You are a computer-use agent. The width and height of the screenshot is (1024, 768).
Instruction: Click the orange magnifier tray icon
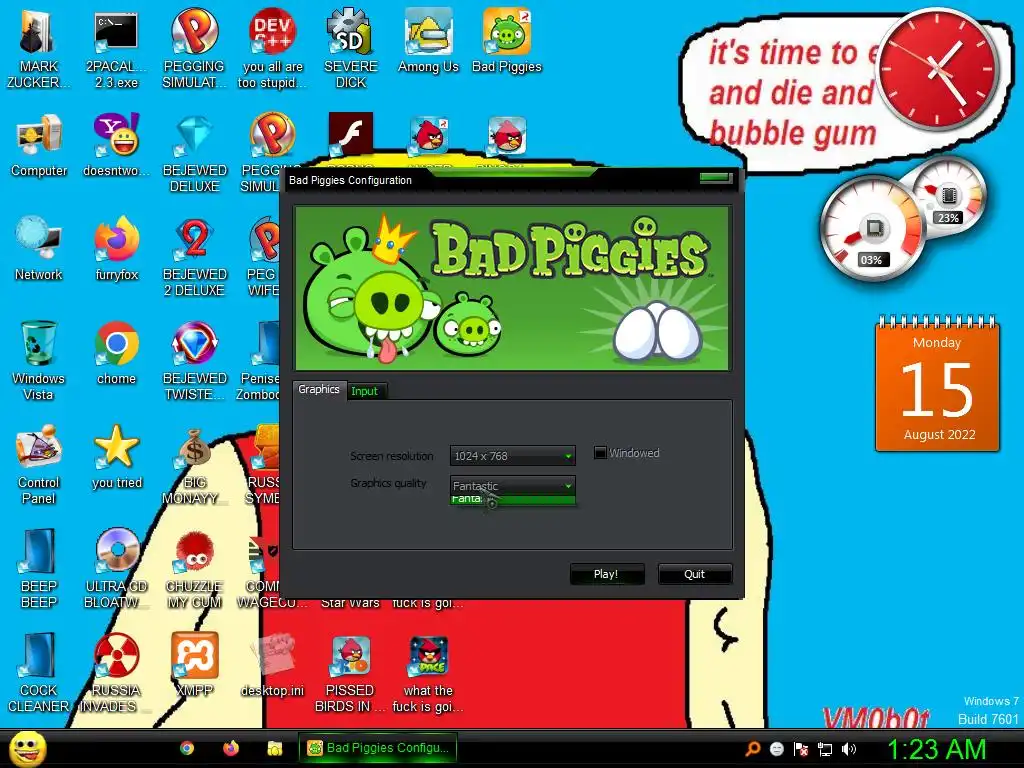point(752,748)
